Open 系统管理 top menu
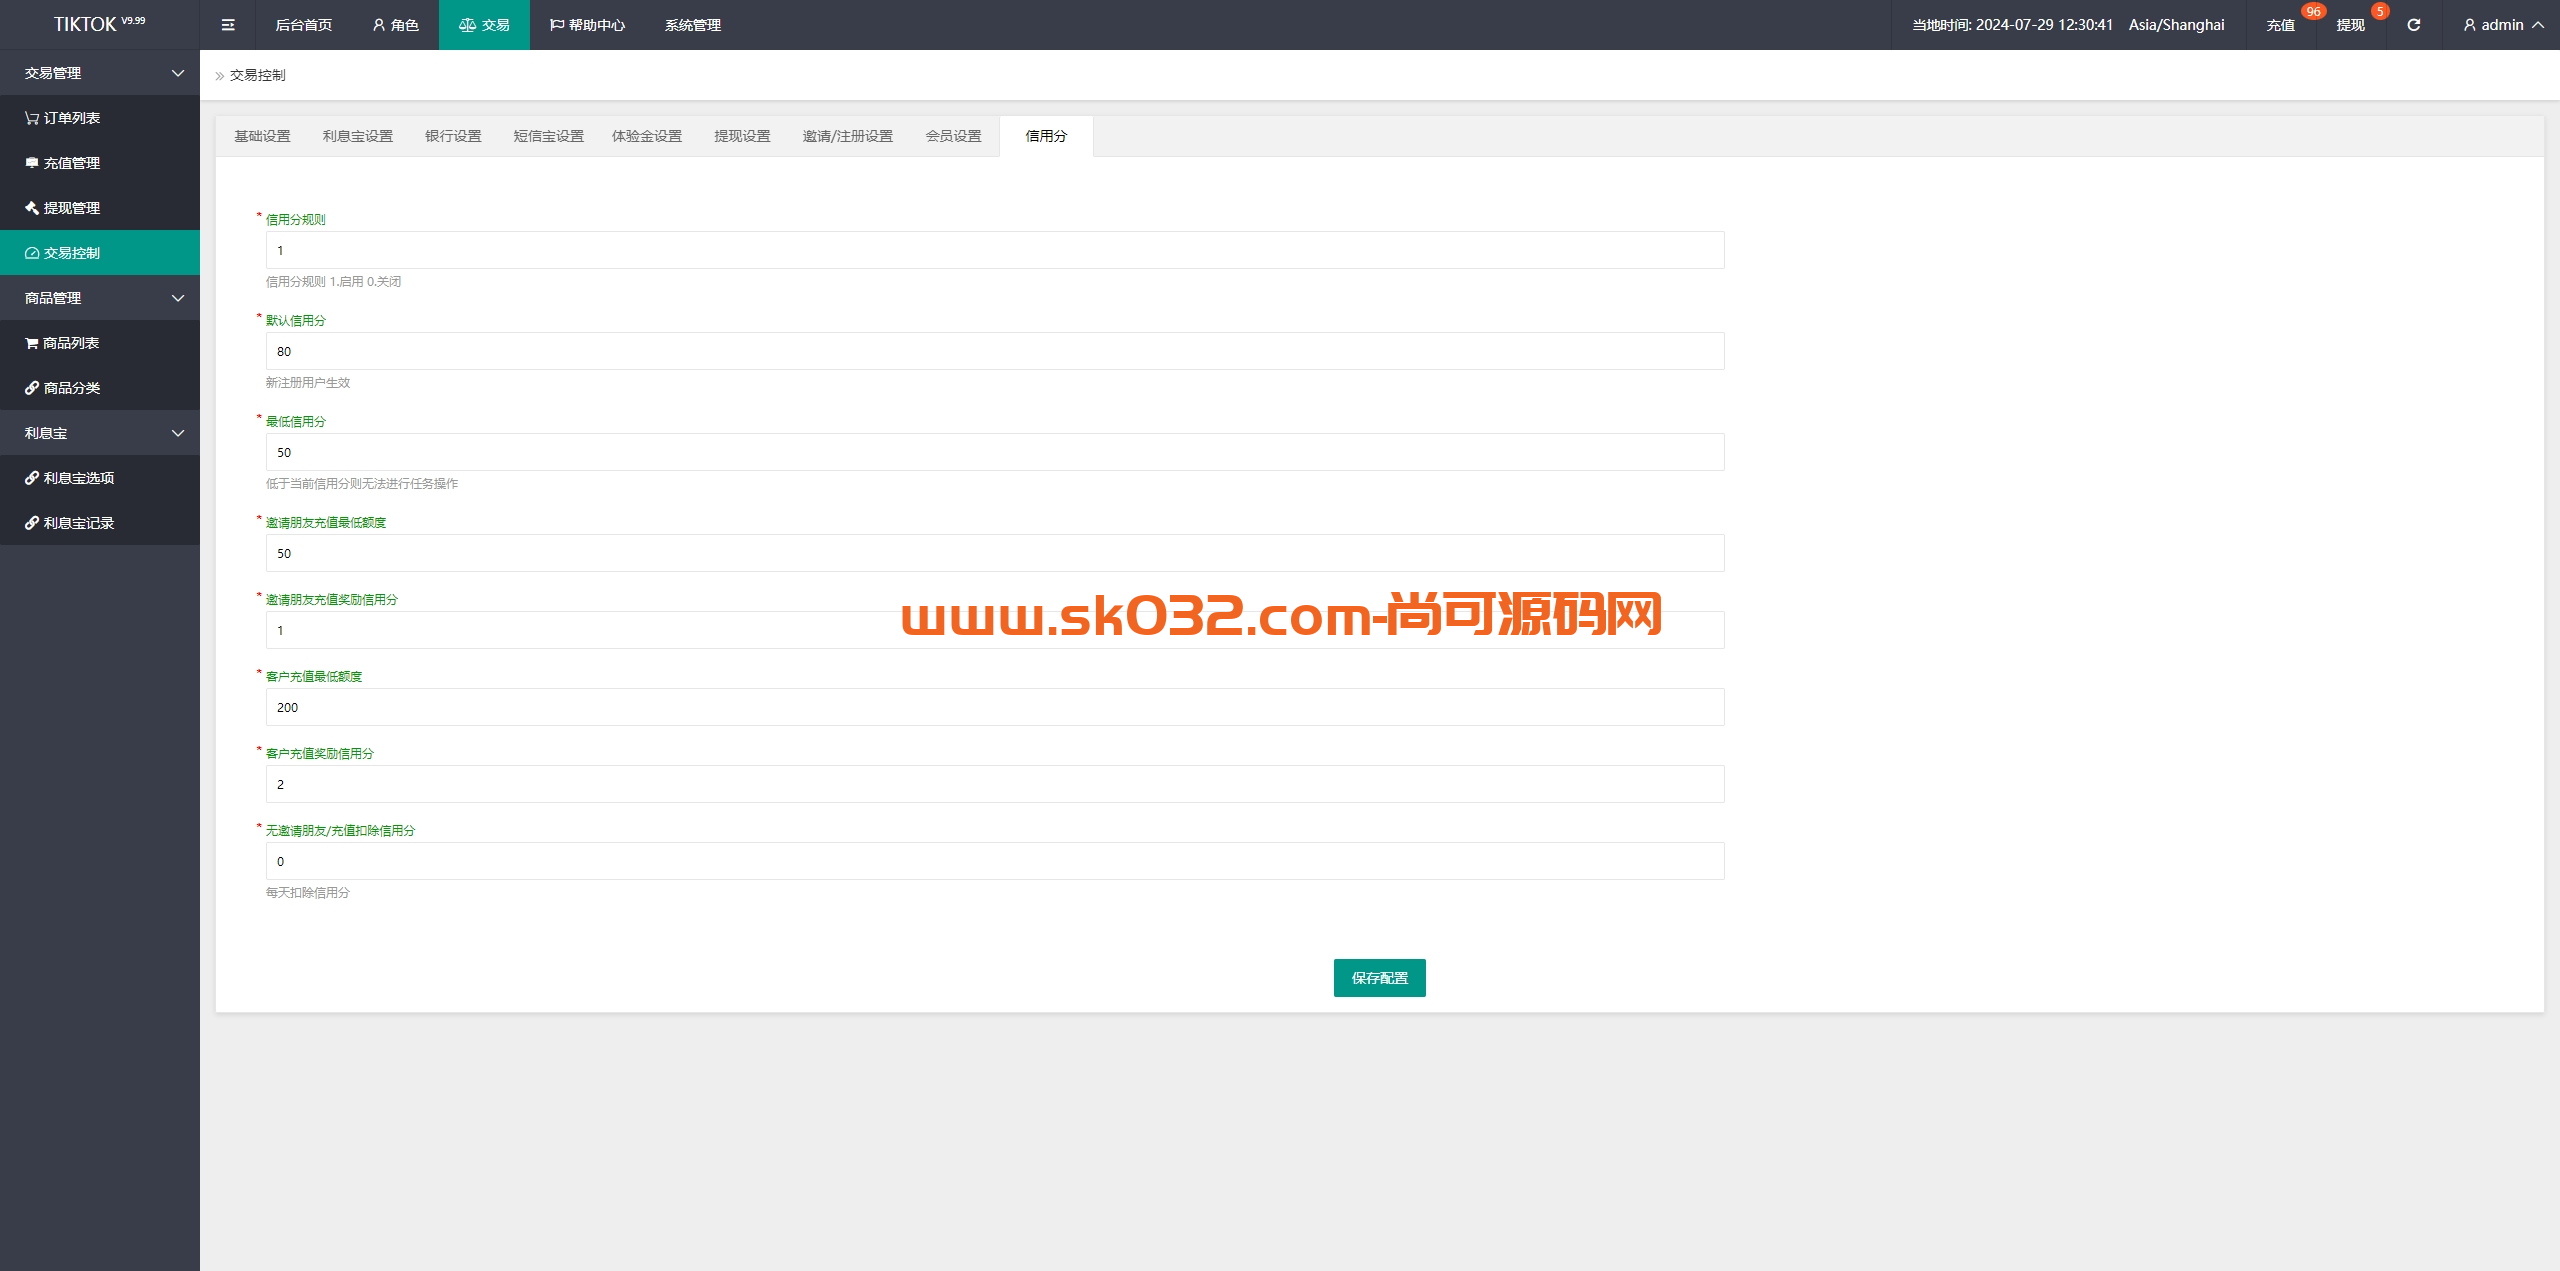Screen dimensions: 2560x1271 pyautogui.click(x=693, y=25)
